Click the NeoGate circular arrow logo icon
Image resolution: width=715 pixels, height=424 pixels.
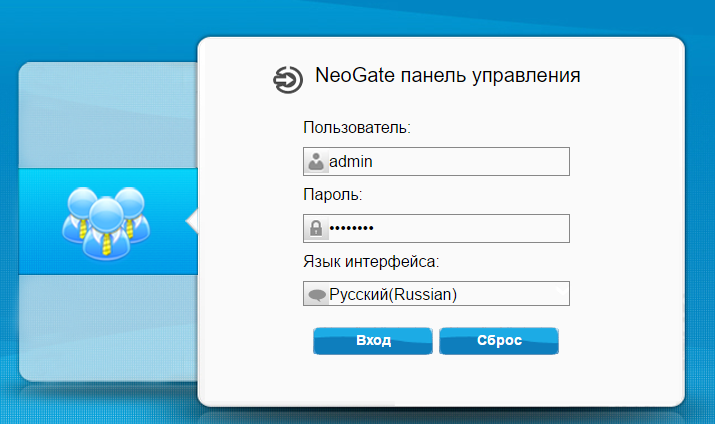click(288, 80)
